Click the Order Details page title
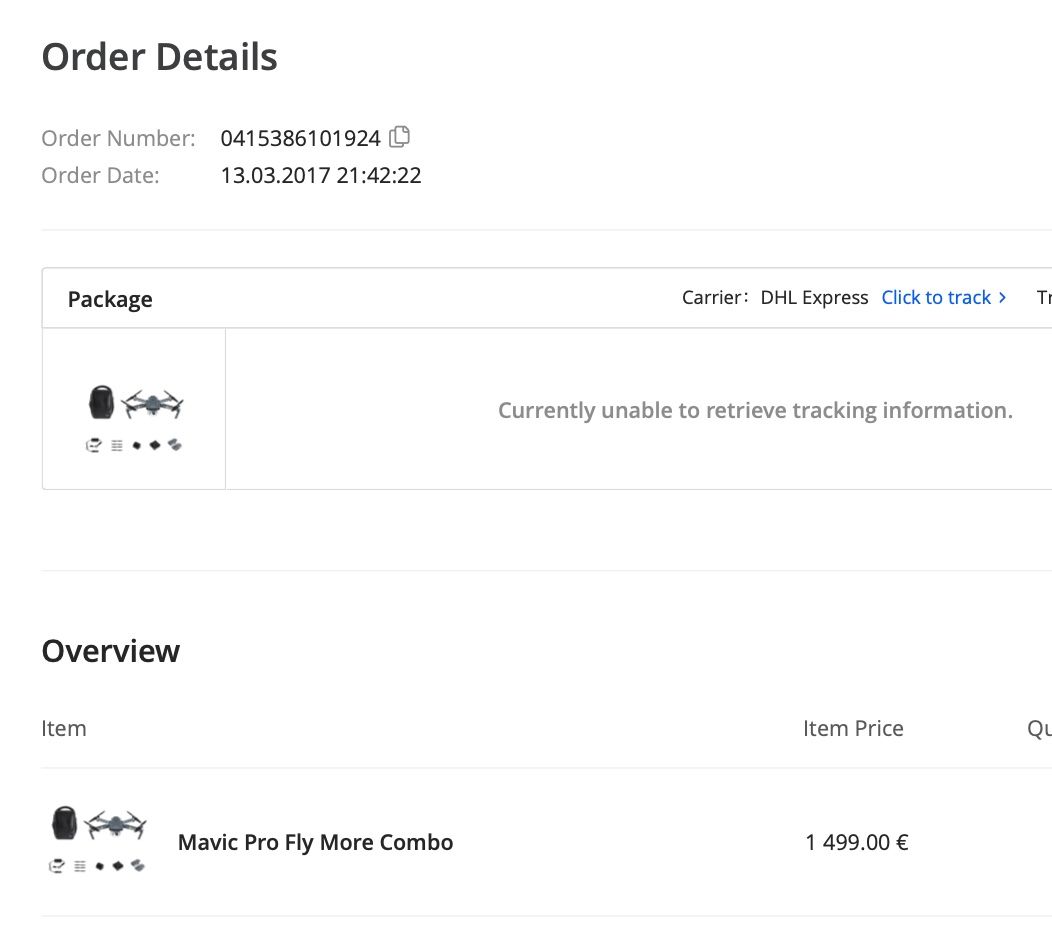 coord(160,56)
